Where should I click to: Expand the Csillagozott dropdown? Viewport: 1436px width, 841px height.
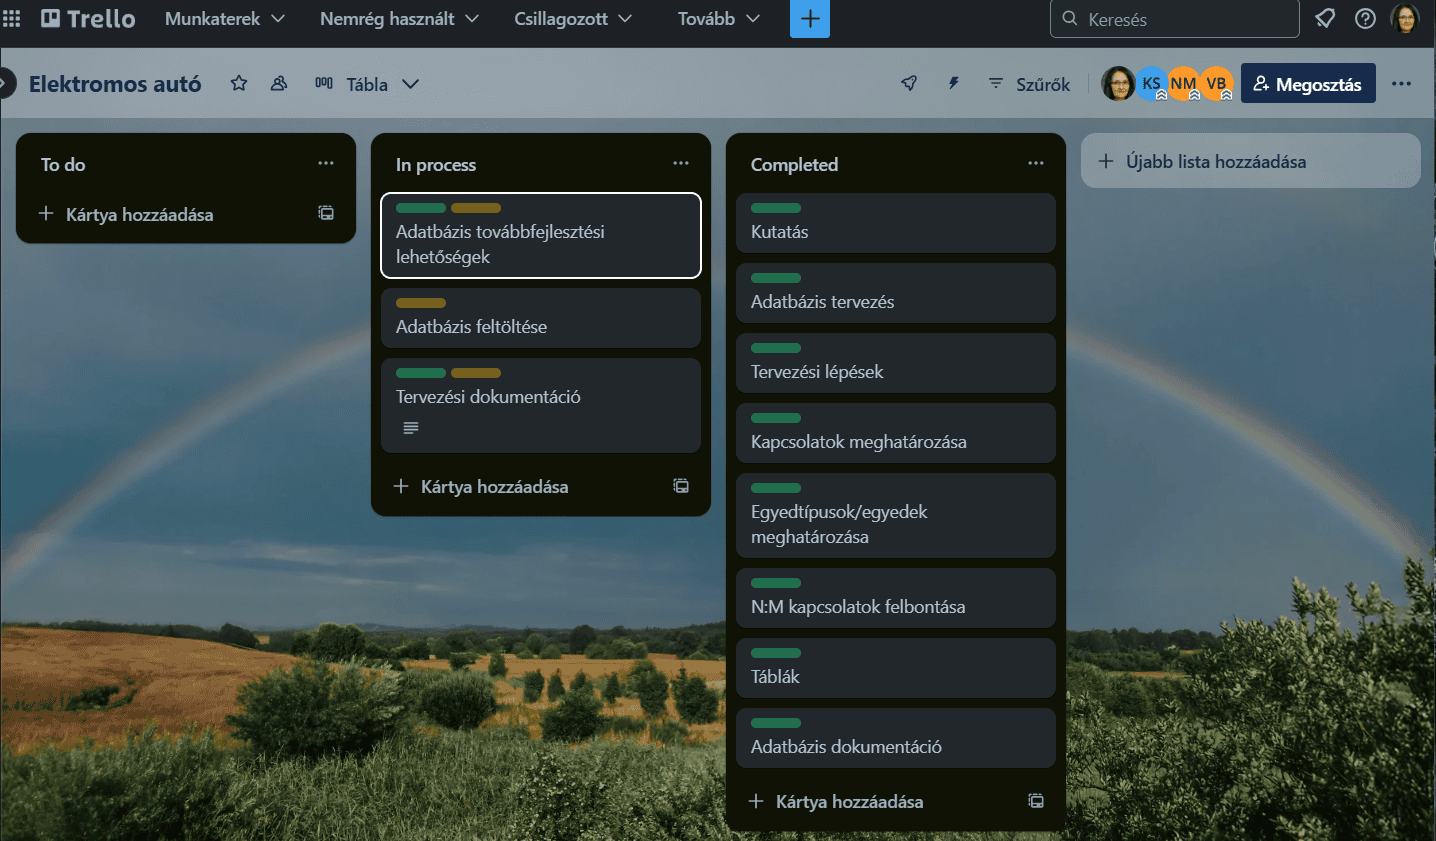[573, 19]
